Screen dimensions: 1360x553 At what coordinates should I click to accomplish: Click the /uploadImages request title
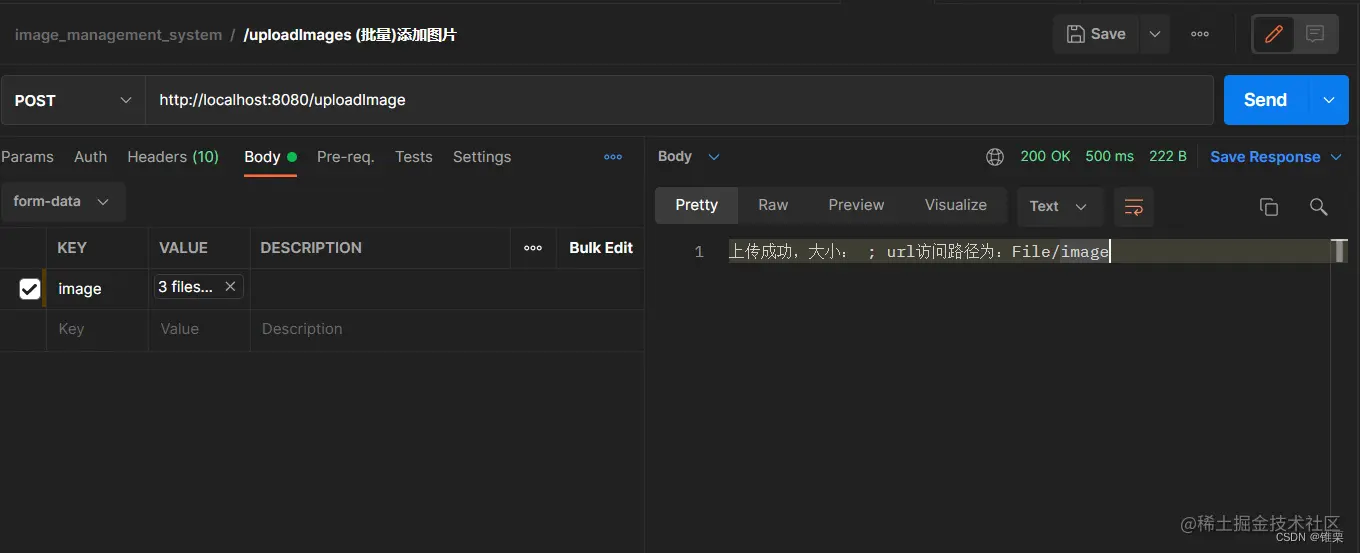click(350, 35)
